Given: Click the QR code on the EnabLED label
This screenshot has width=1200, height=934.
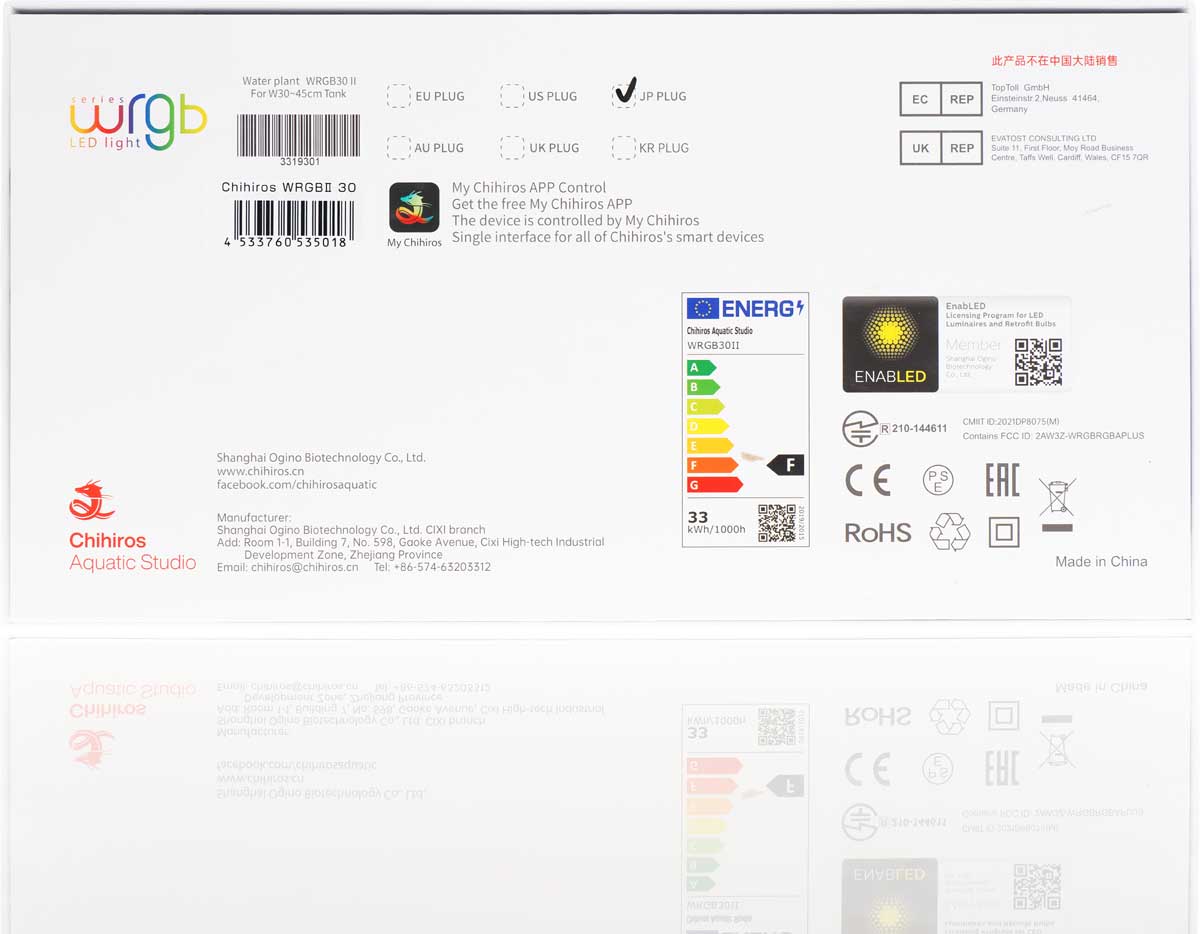Looking at the screenshot, I should [x=1038, y=361].
